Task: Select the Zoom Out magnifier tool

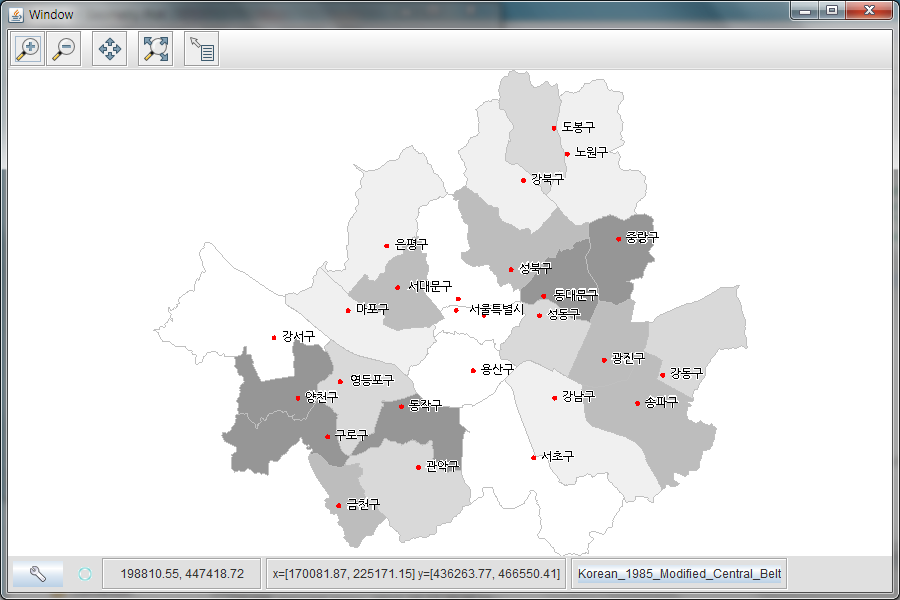Action: 65,48
